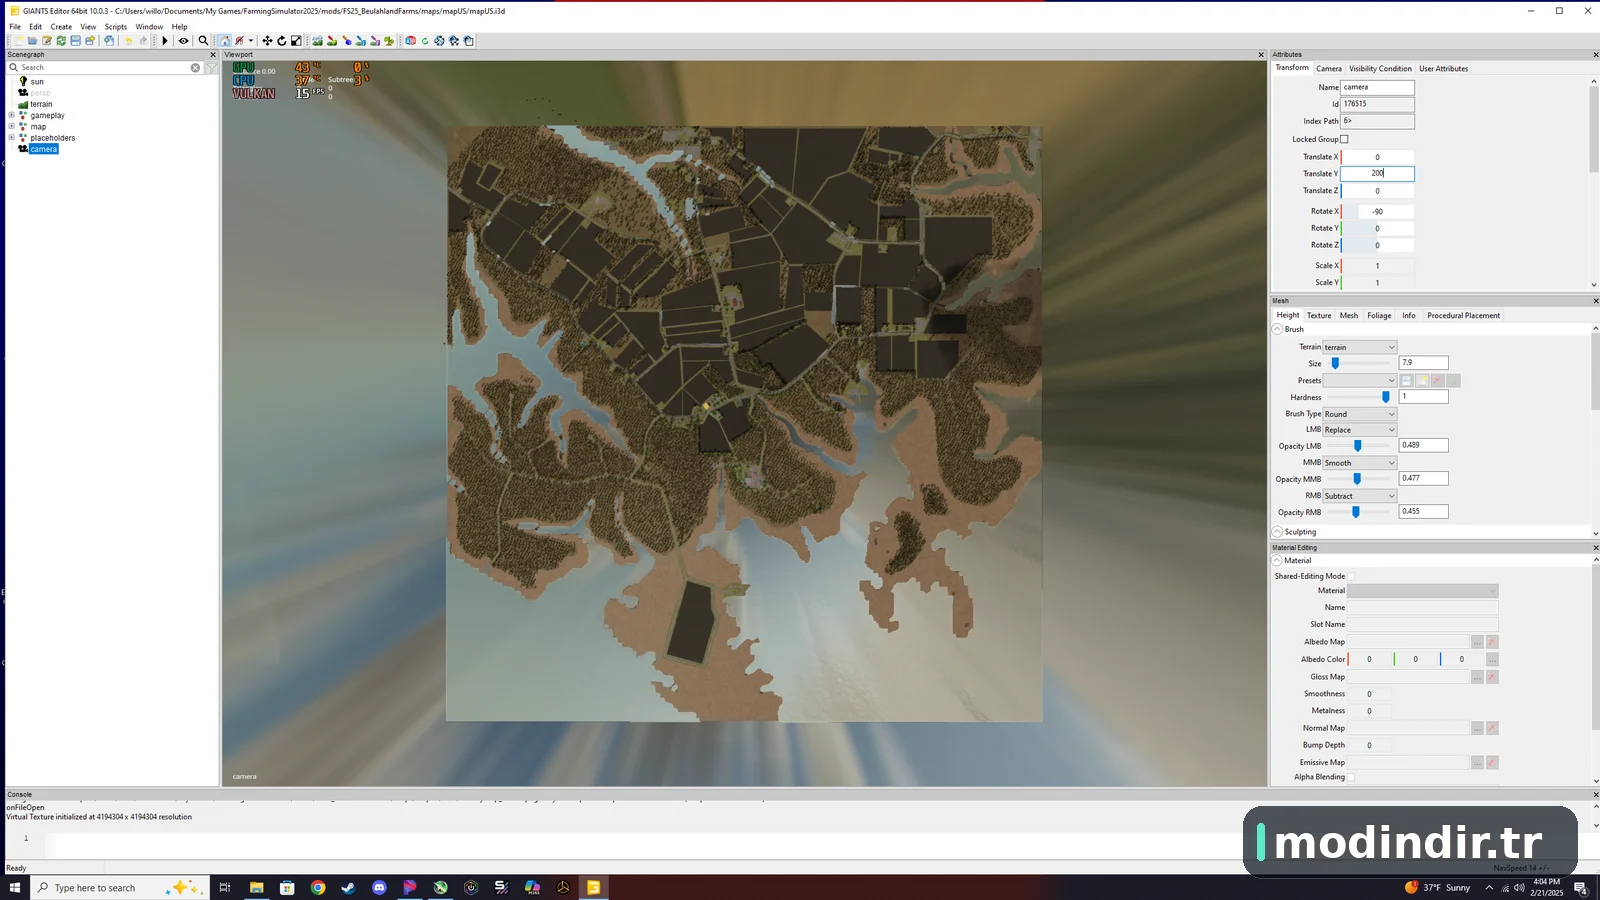
Task: Toggle the Locked Group checkbox
Action: click(1344, 139)
